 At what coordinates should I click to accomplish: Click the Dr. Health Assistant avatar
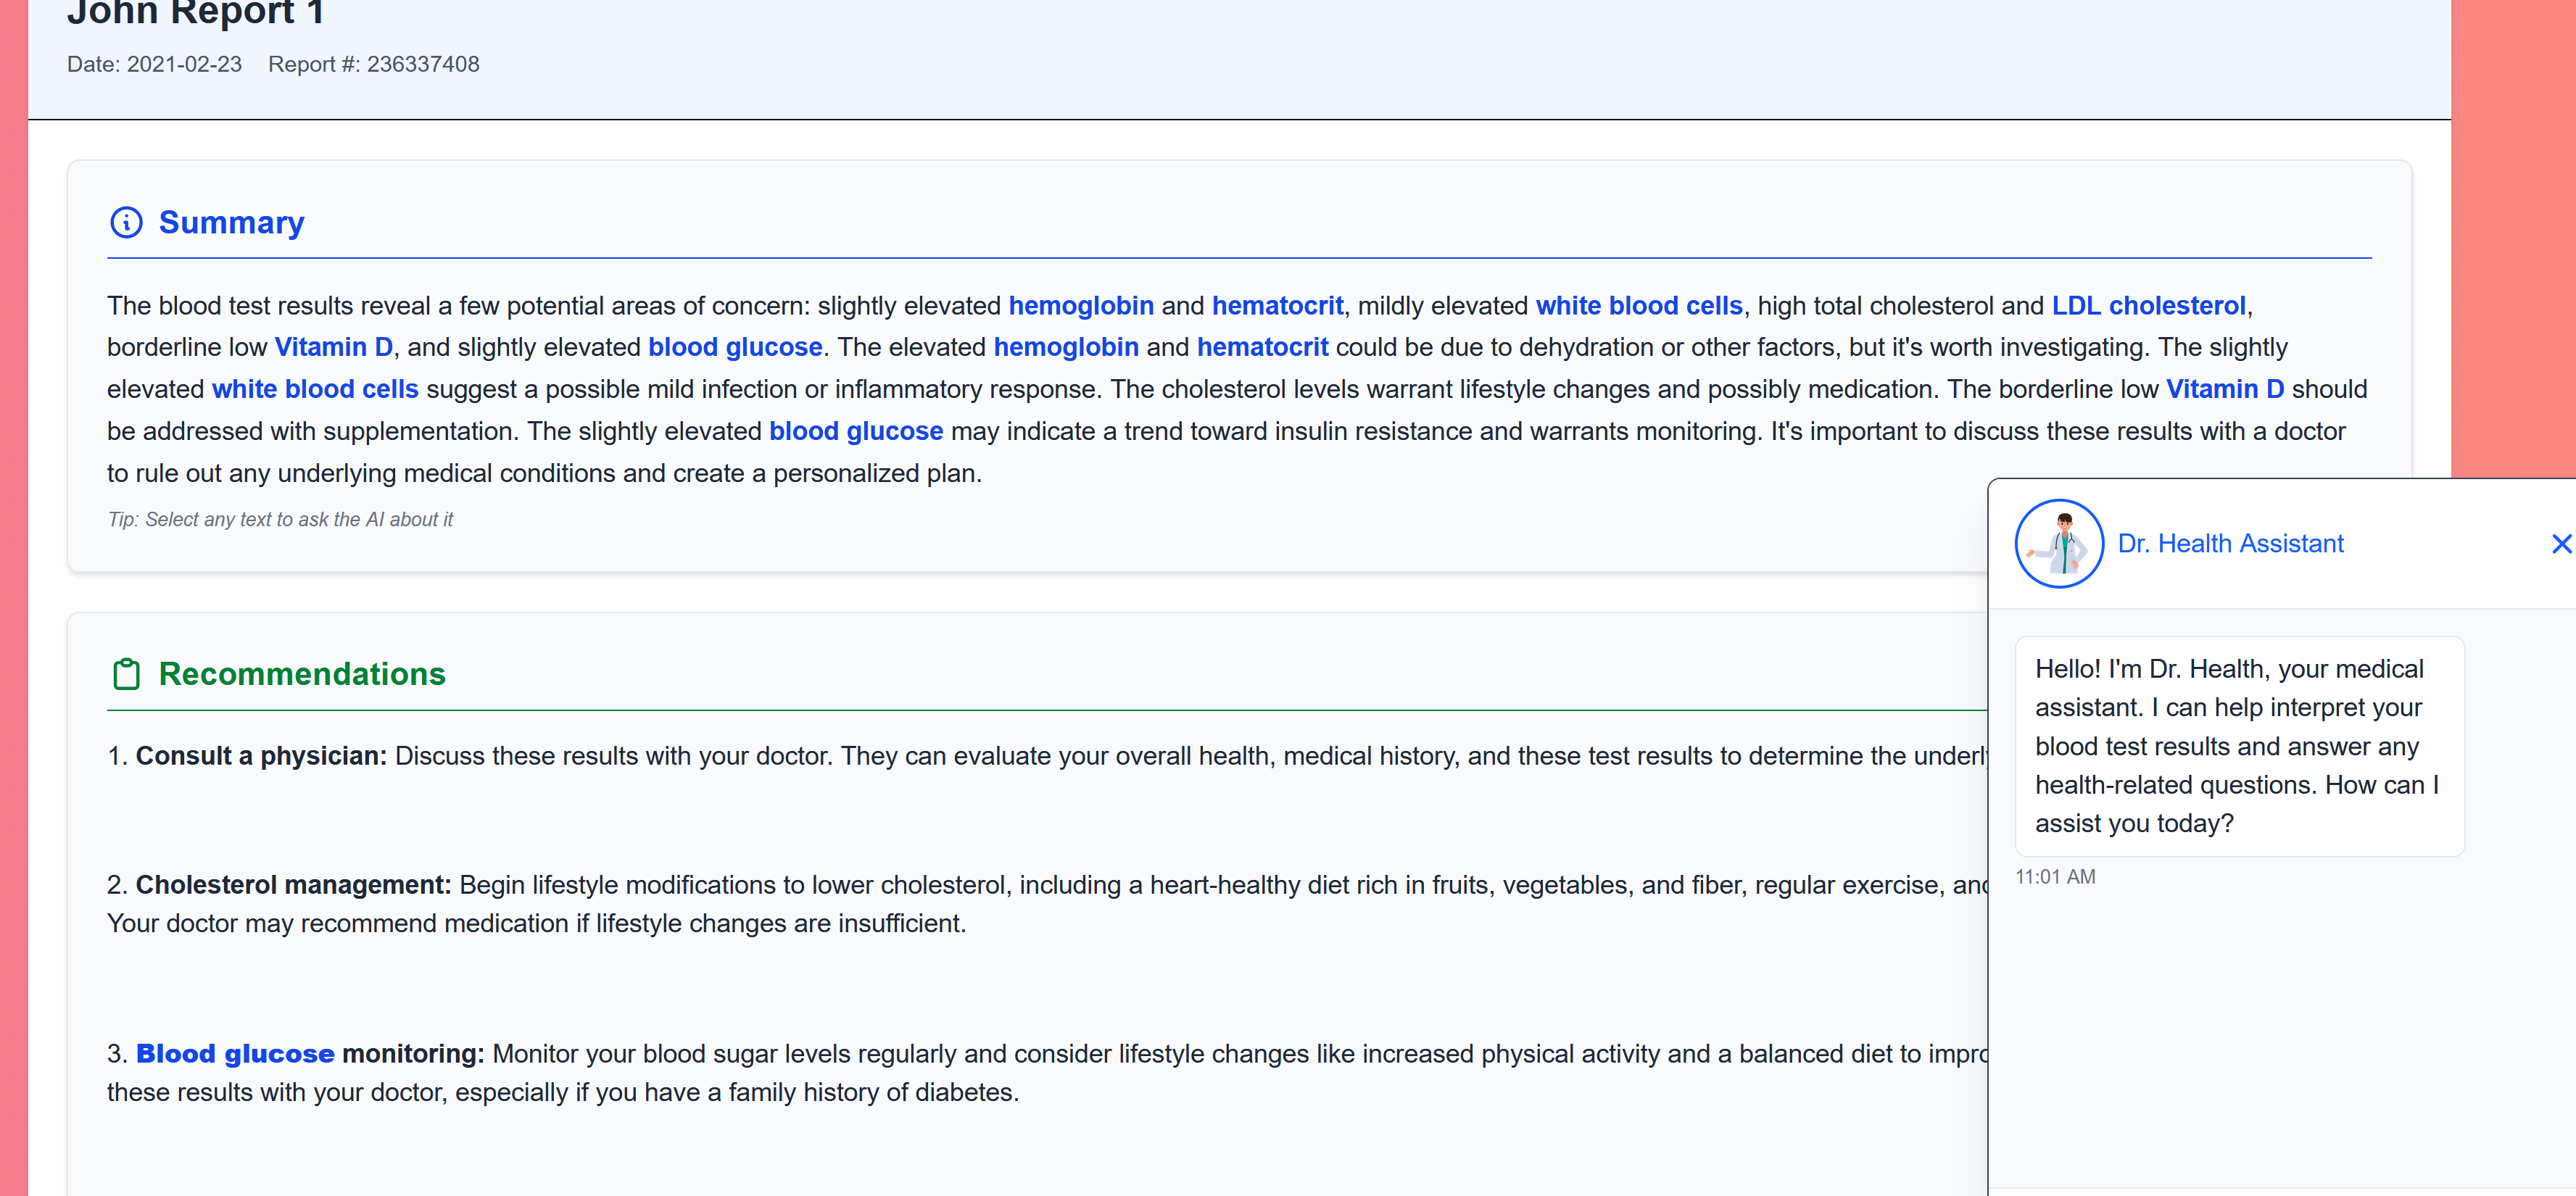pos(2058,543)
